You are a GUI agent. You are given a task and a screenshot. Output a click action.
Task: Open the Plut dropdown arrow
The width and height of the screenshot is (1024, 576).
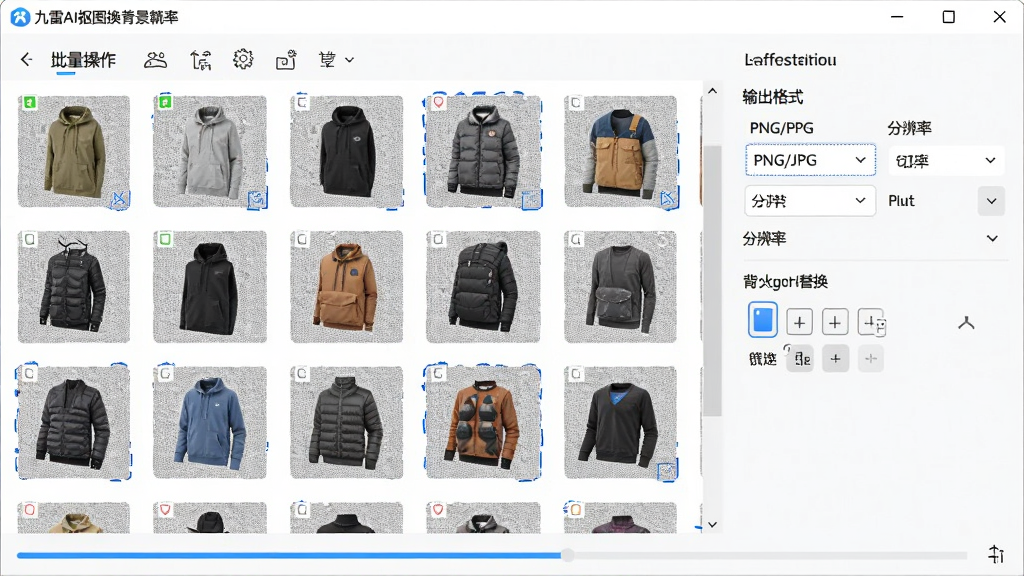(991, 201)
